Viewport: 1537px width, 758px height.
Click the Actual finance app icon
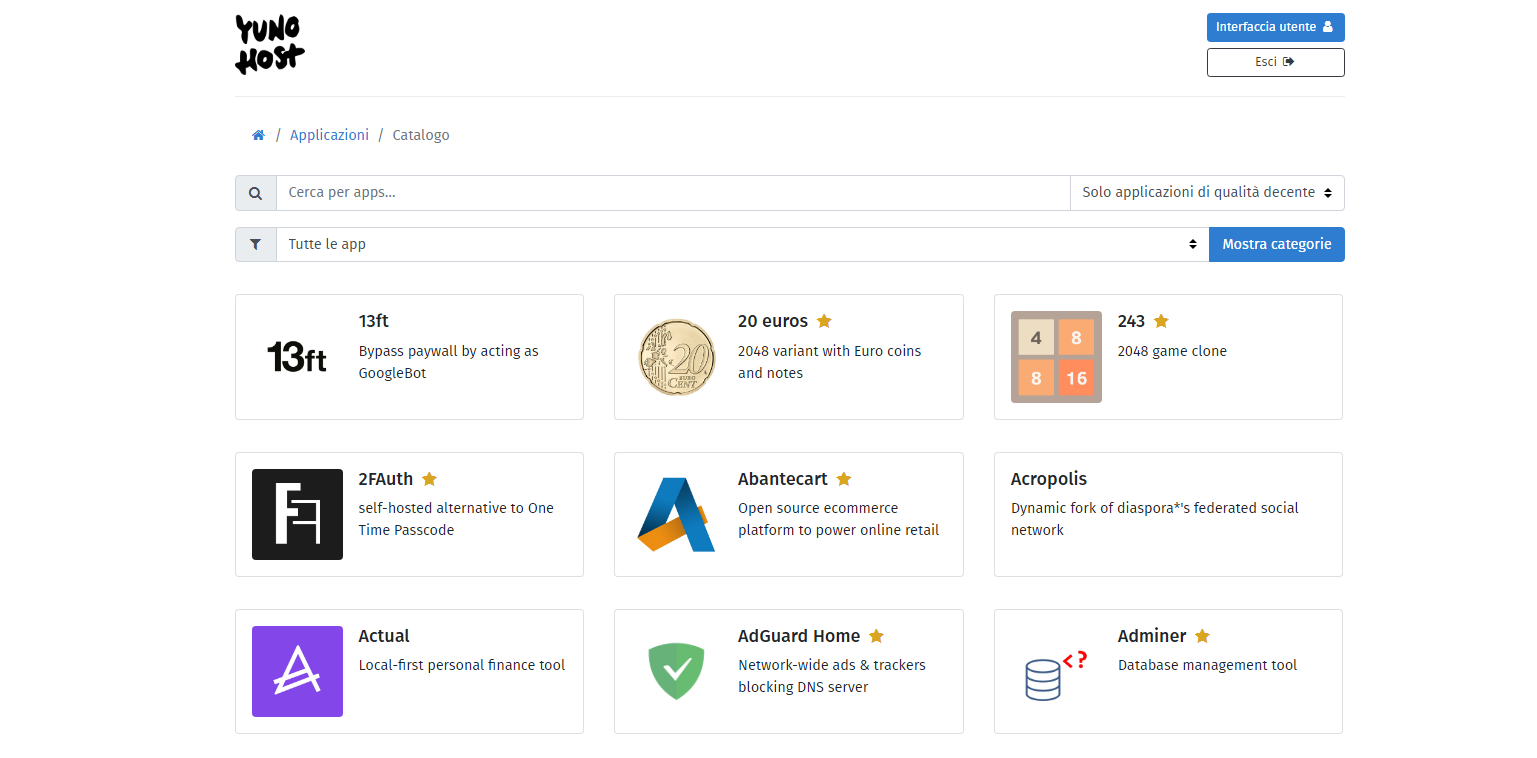point(297,671)
